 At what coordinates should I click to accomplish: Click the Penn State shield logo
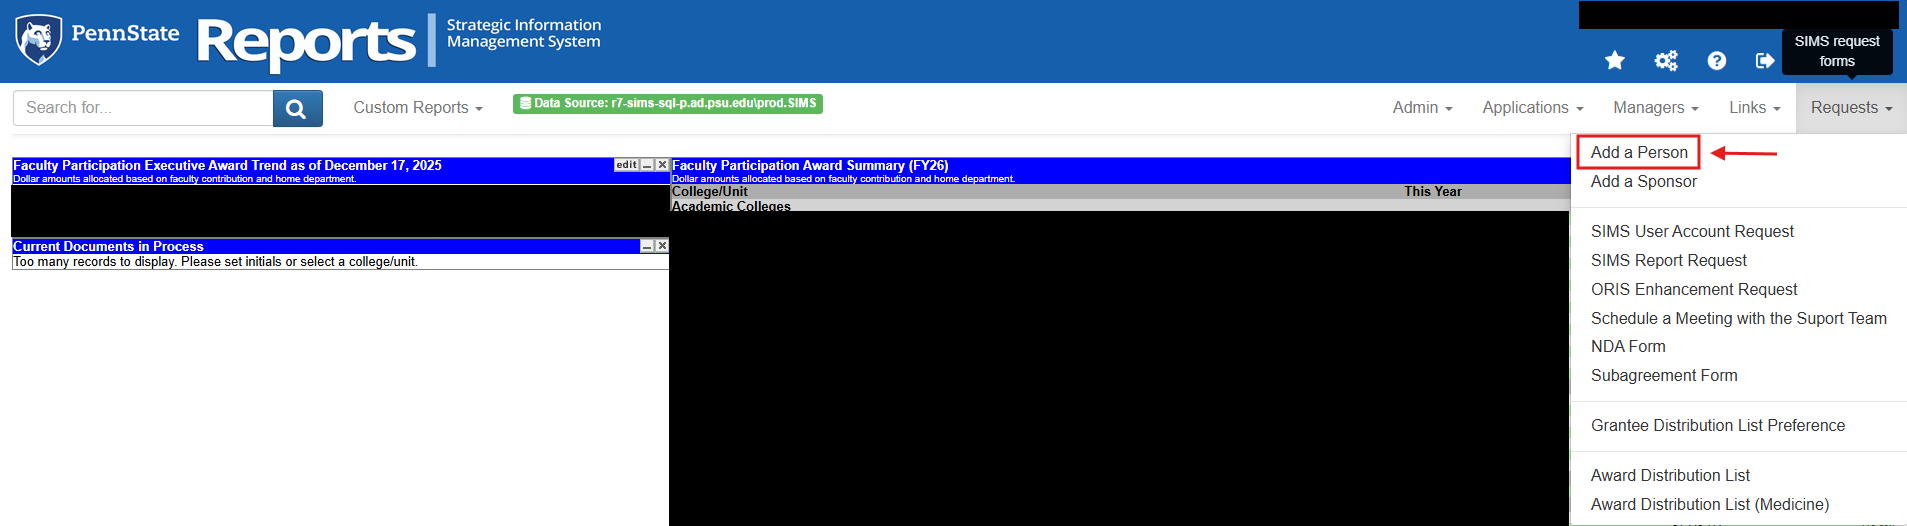39,40
